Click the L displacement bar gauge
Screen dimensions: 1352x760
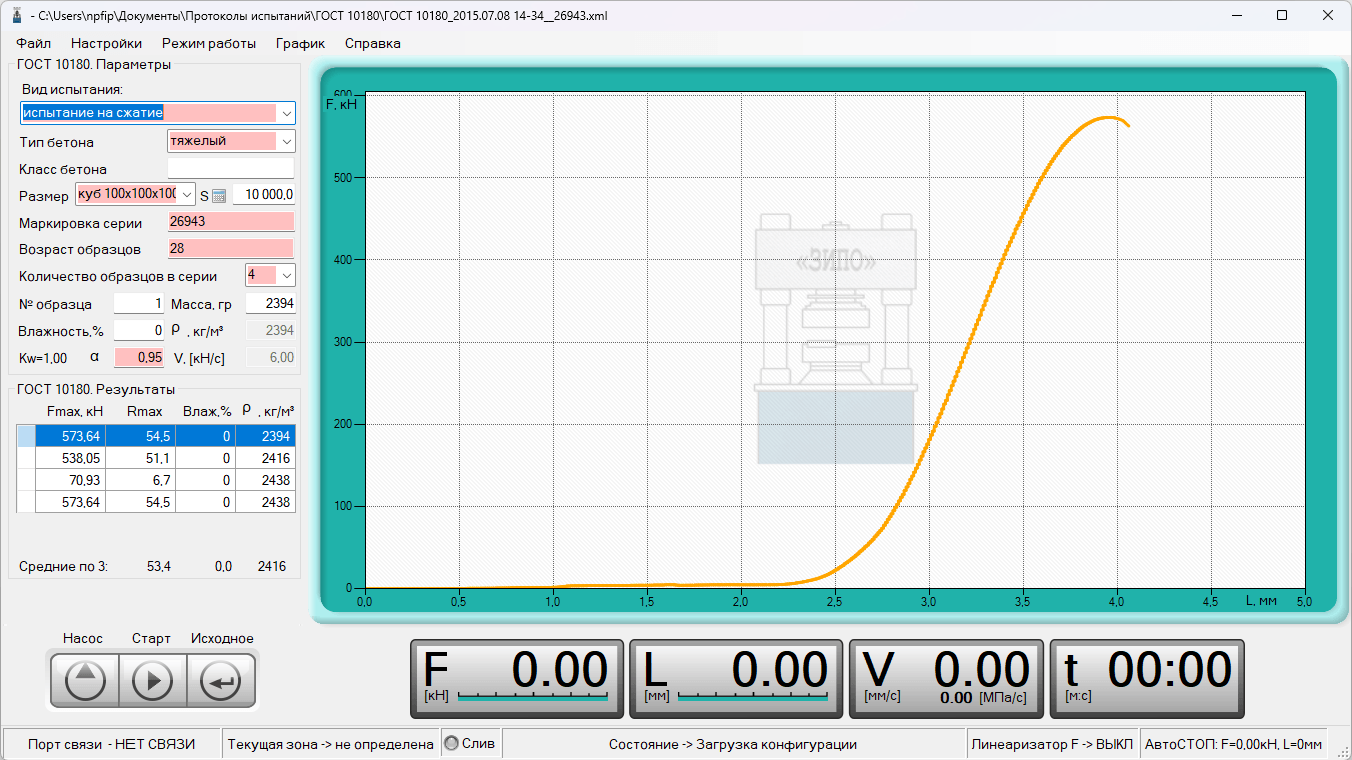(752, 695)
